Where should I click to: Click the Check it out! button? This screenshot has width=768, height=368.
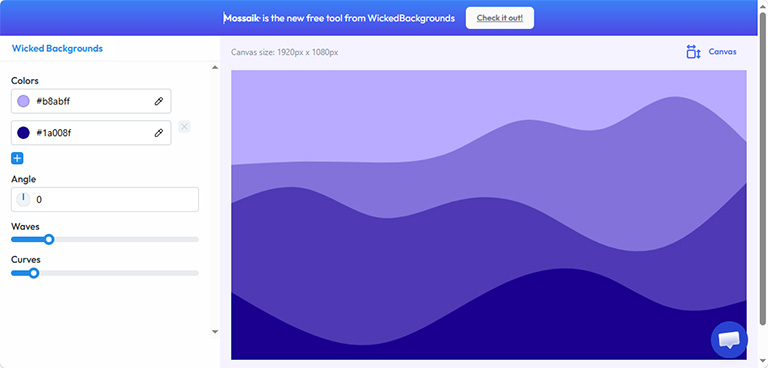[500, 18]
